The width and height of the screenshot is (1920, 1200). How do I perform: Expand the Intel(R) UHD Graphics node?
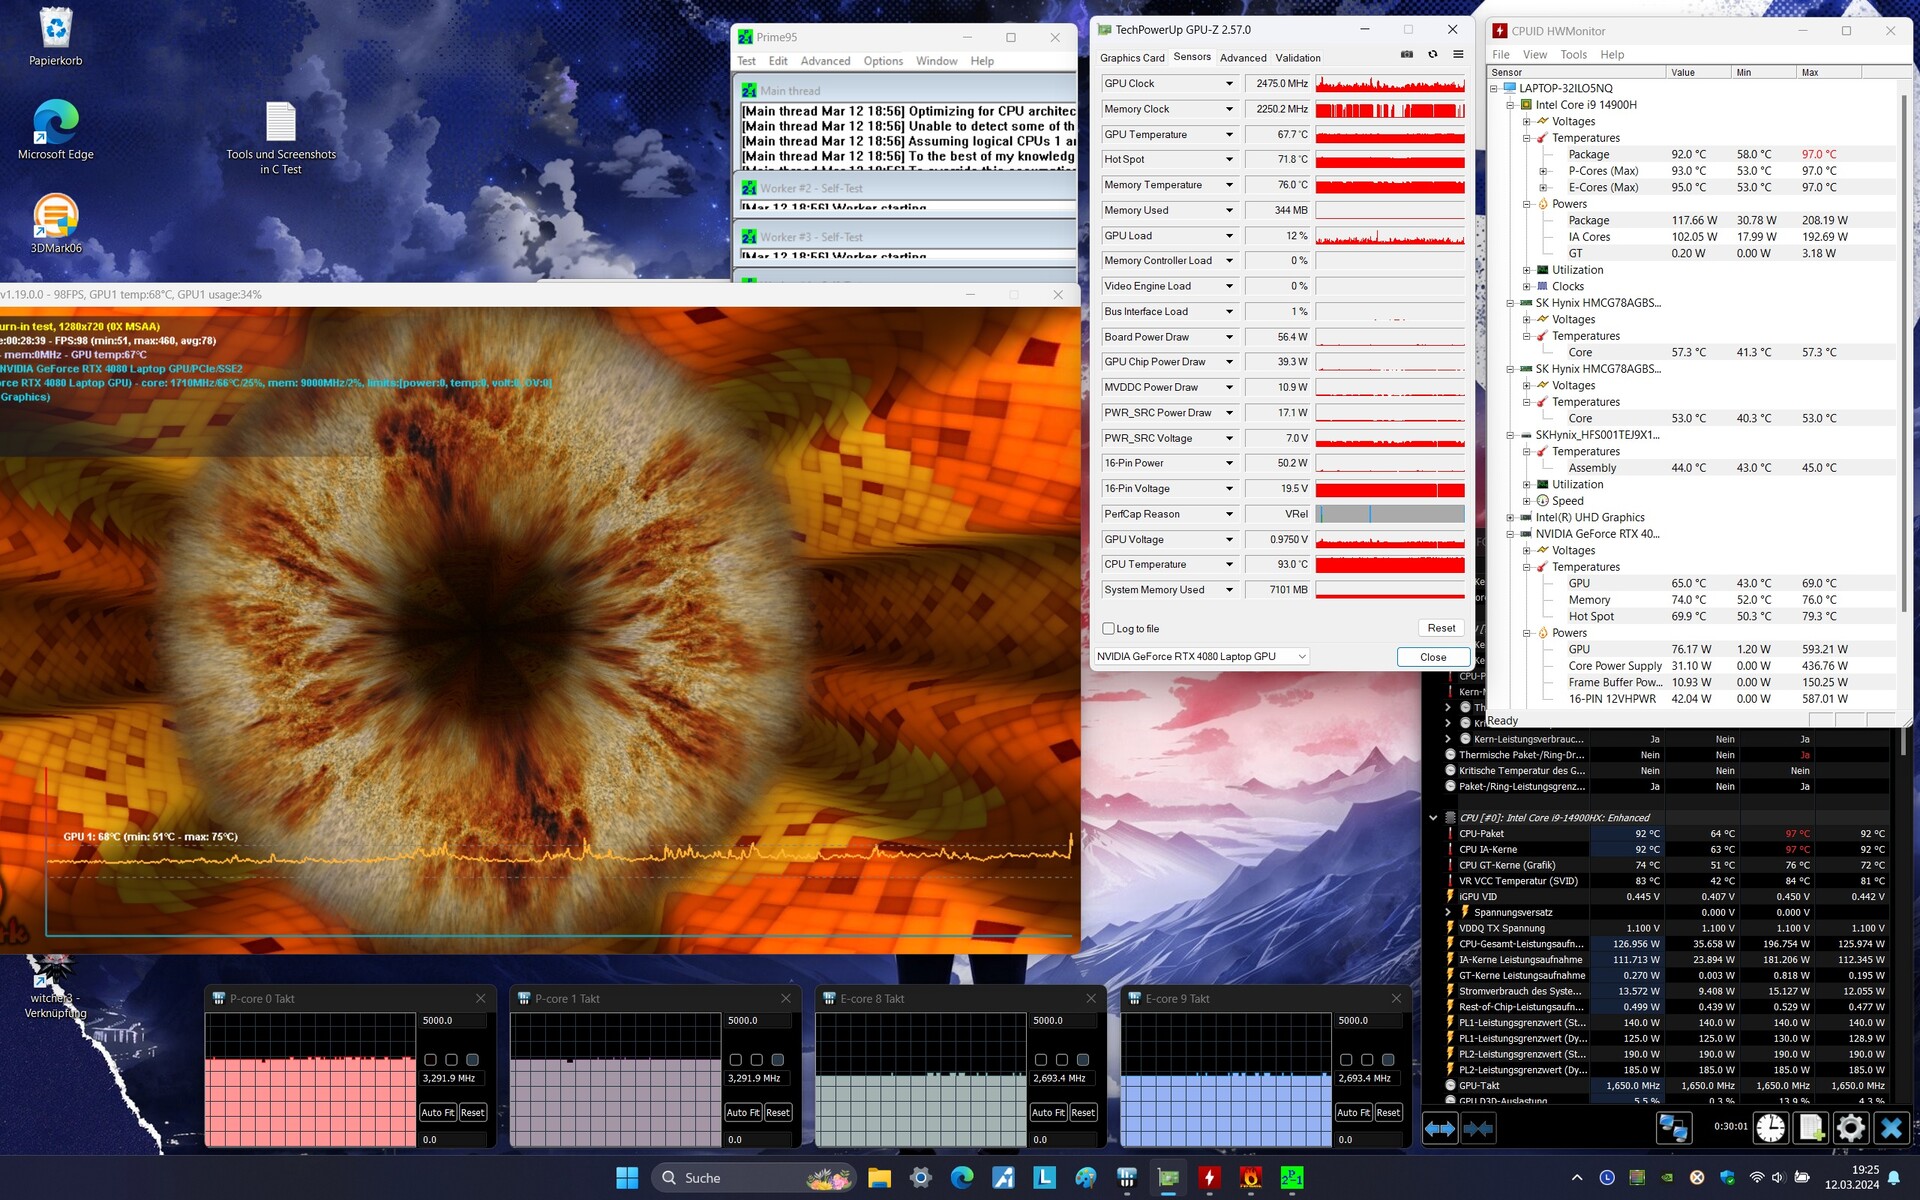(x=1510, y=518)
